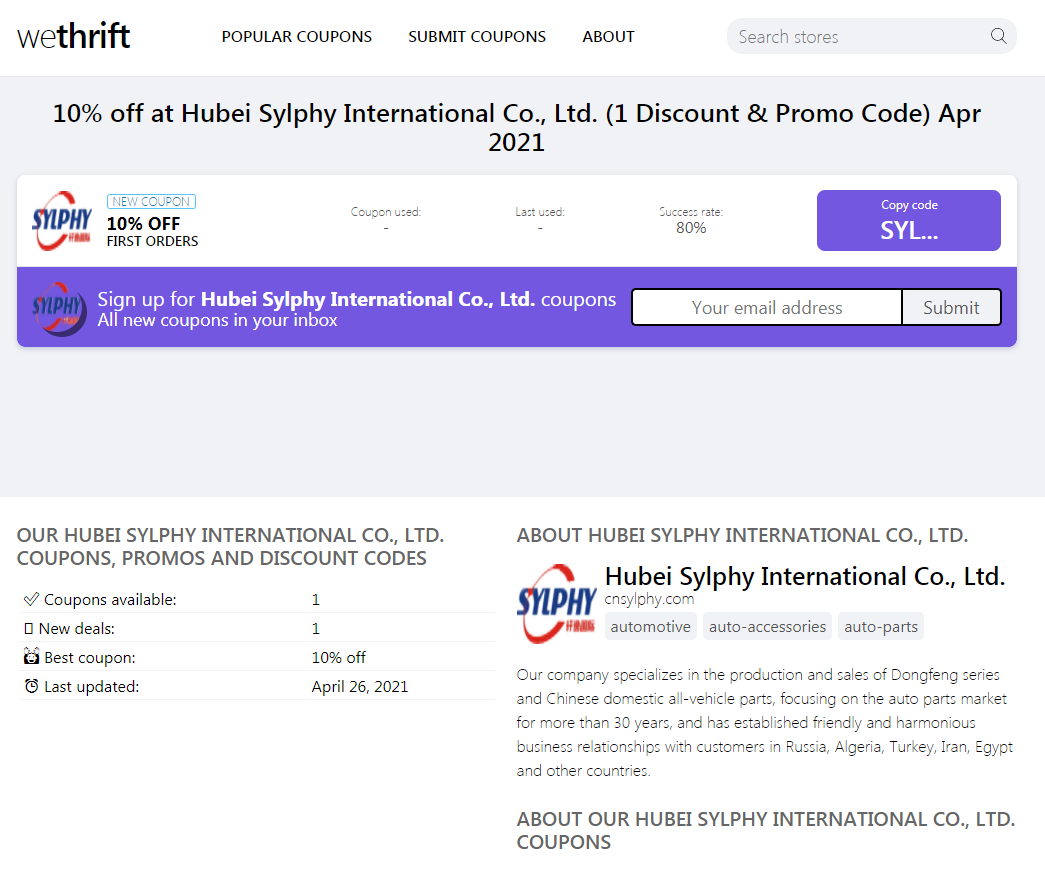This screenshot has height=874, width=1045.
Task: Click the New deals icon
Action: (28, 629)
